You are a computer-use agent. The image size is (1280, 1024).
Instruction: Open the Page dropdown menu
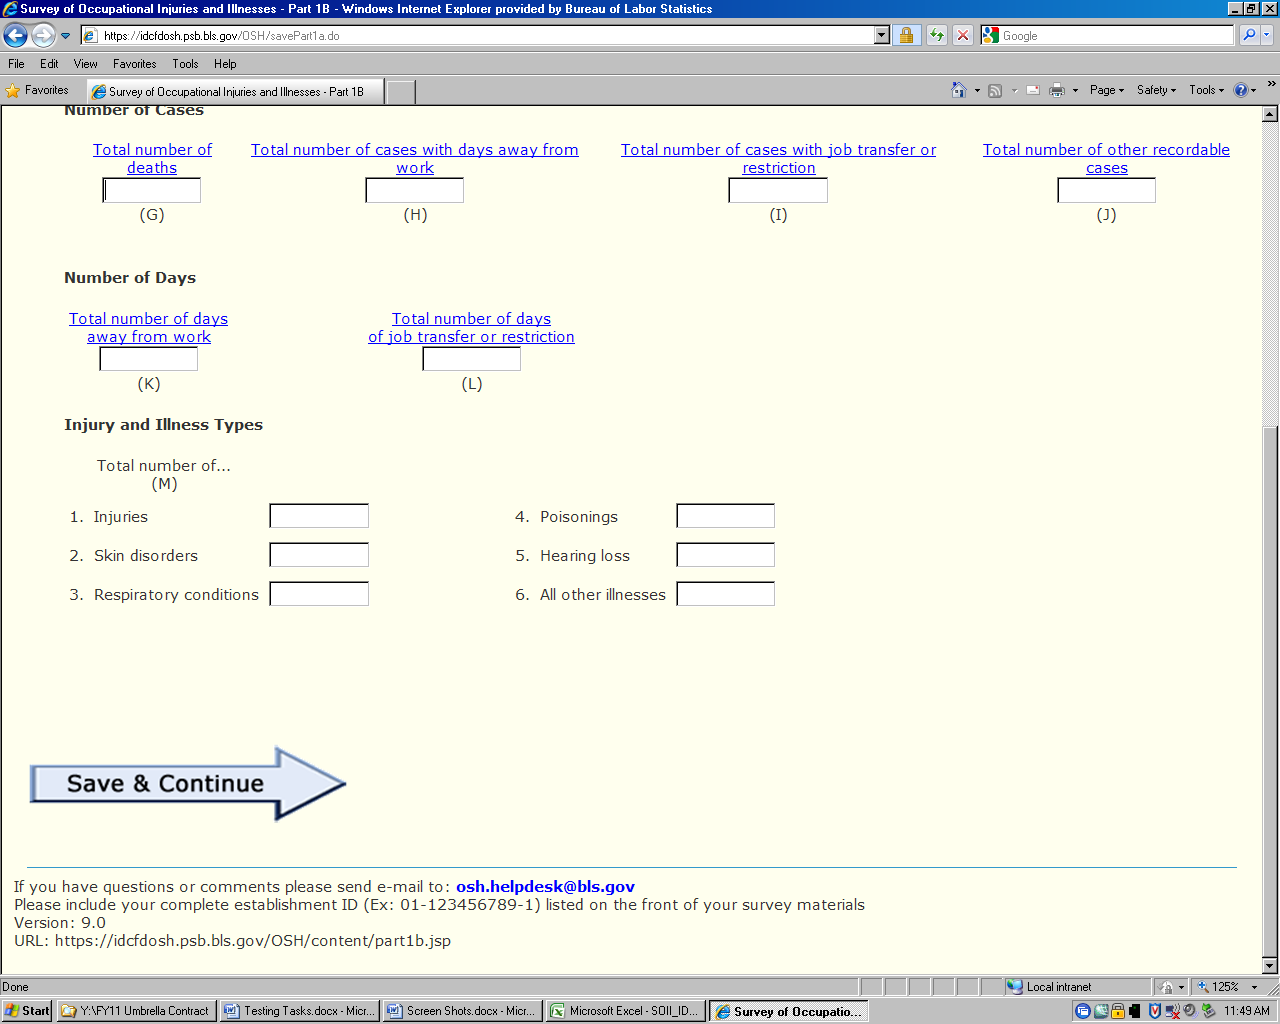point(1107,90)
